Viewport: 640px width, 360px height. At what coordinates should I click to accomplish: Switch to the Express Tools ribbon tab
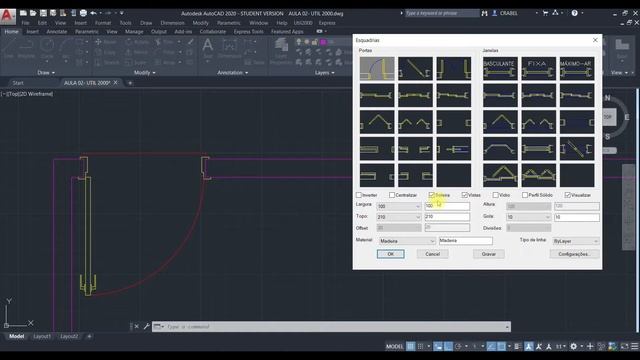(249, 31)
